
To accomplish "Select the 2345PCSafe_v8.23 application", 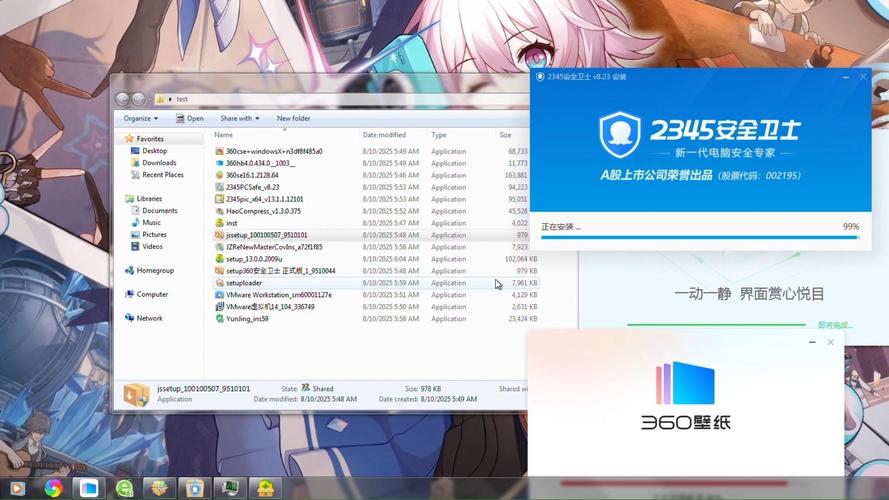I will click(252, 187).
